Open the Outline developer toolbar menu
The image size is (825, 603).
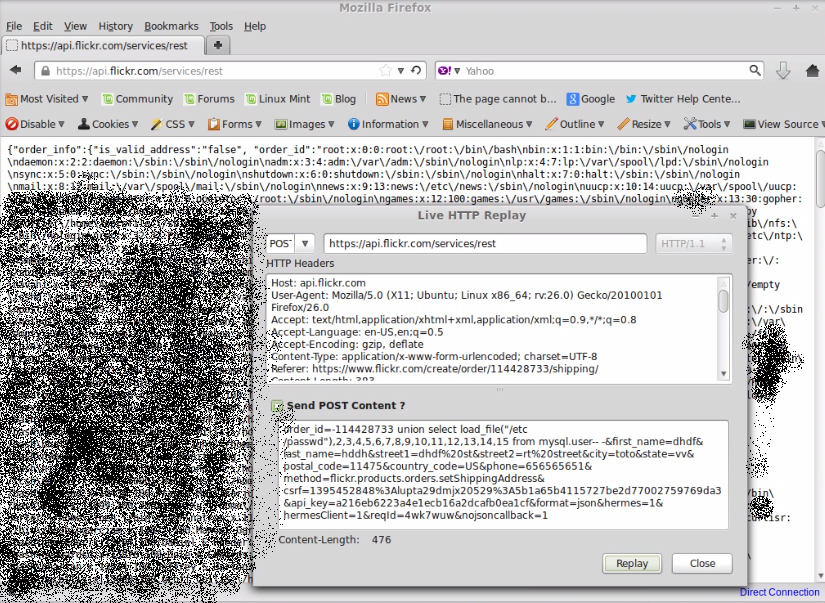[x=575, y=124]
